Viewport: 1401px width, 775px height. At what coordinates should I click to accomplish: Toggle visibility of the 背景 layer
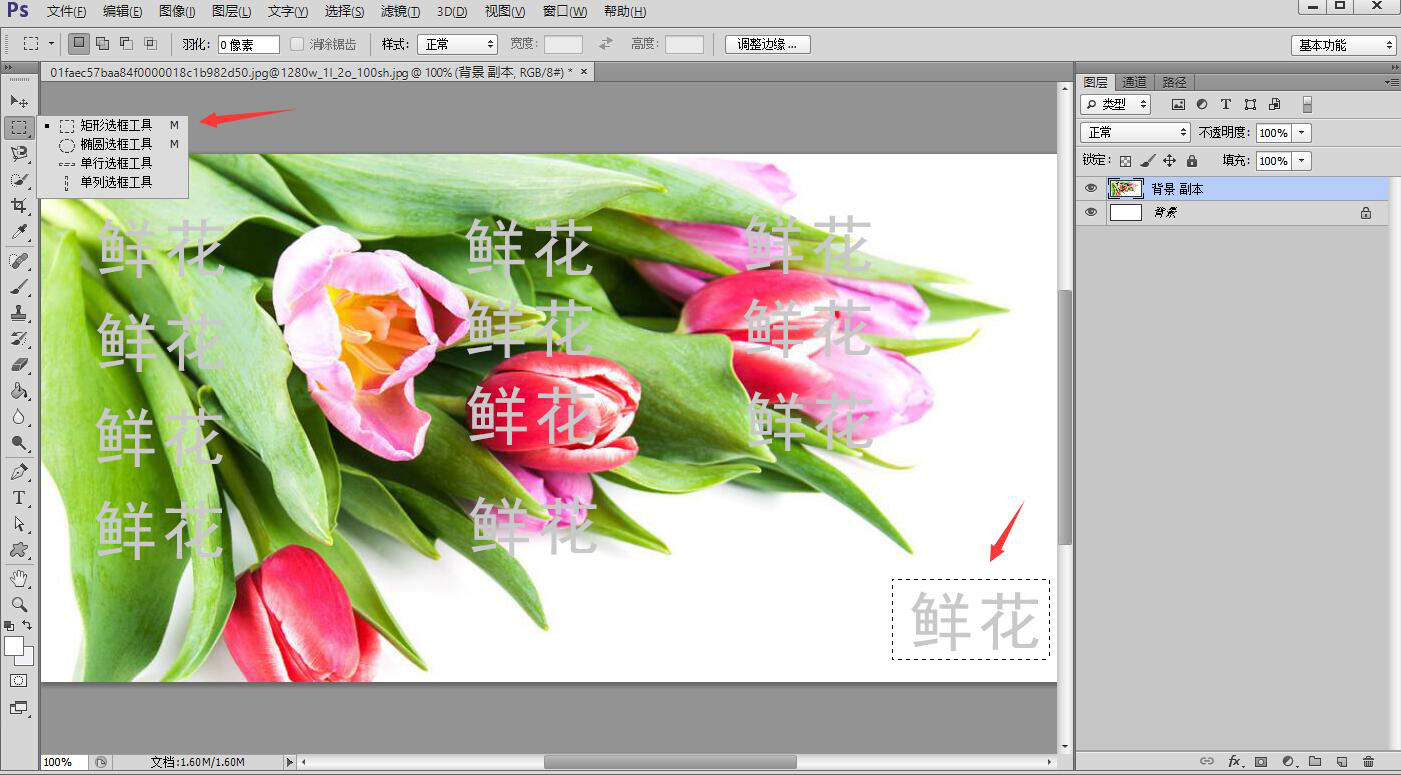click(1091, 212)
